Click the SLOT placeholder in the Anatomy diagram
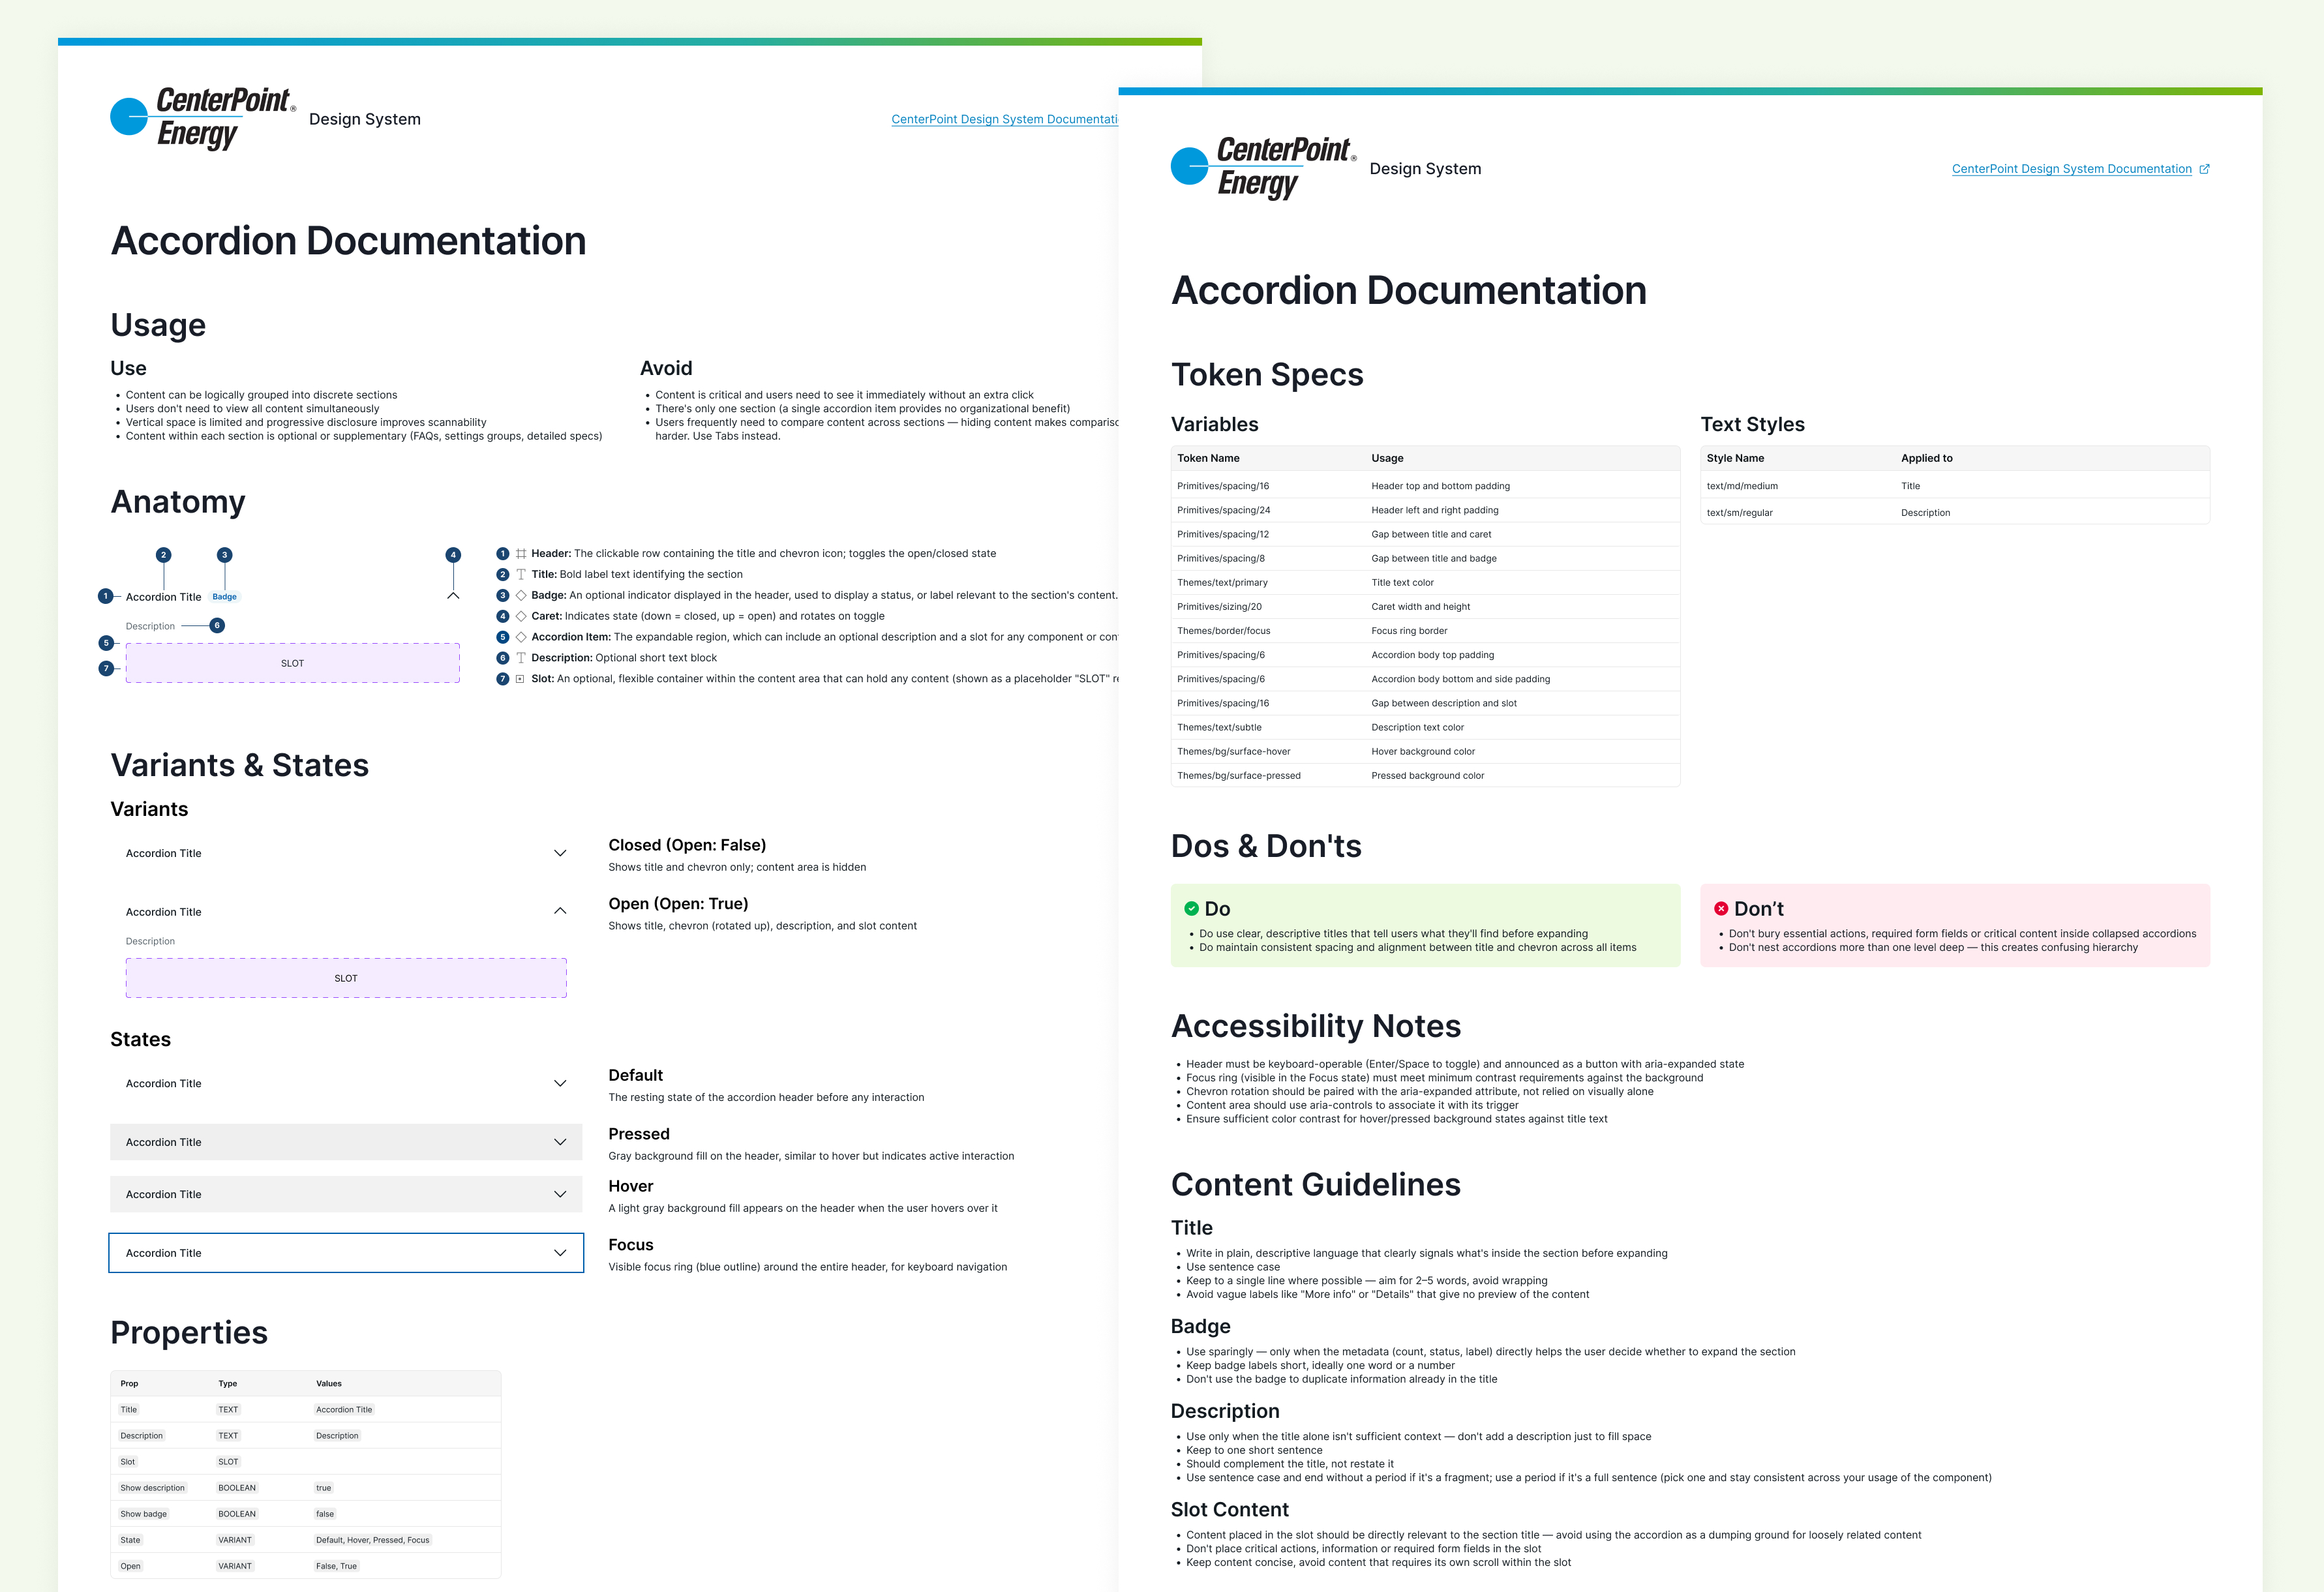 (292, 663)
